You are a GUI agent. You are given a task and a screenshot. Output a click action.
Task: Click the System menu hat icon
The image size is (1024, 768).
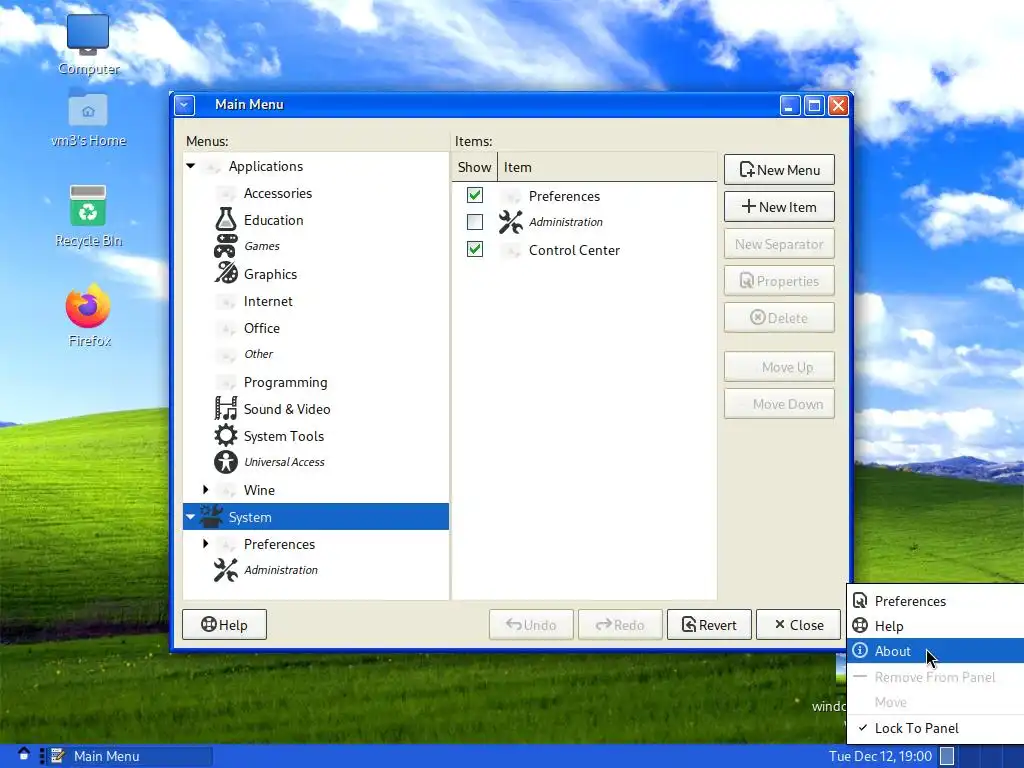point(211,517)
